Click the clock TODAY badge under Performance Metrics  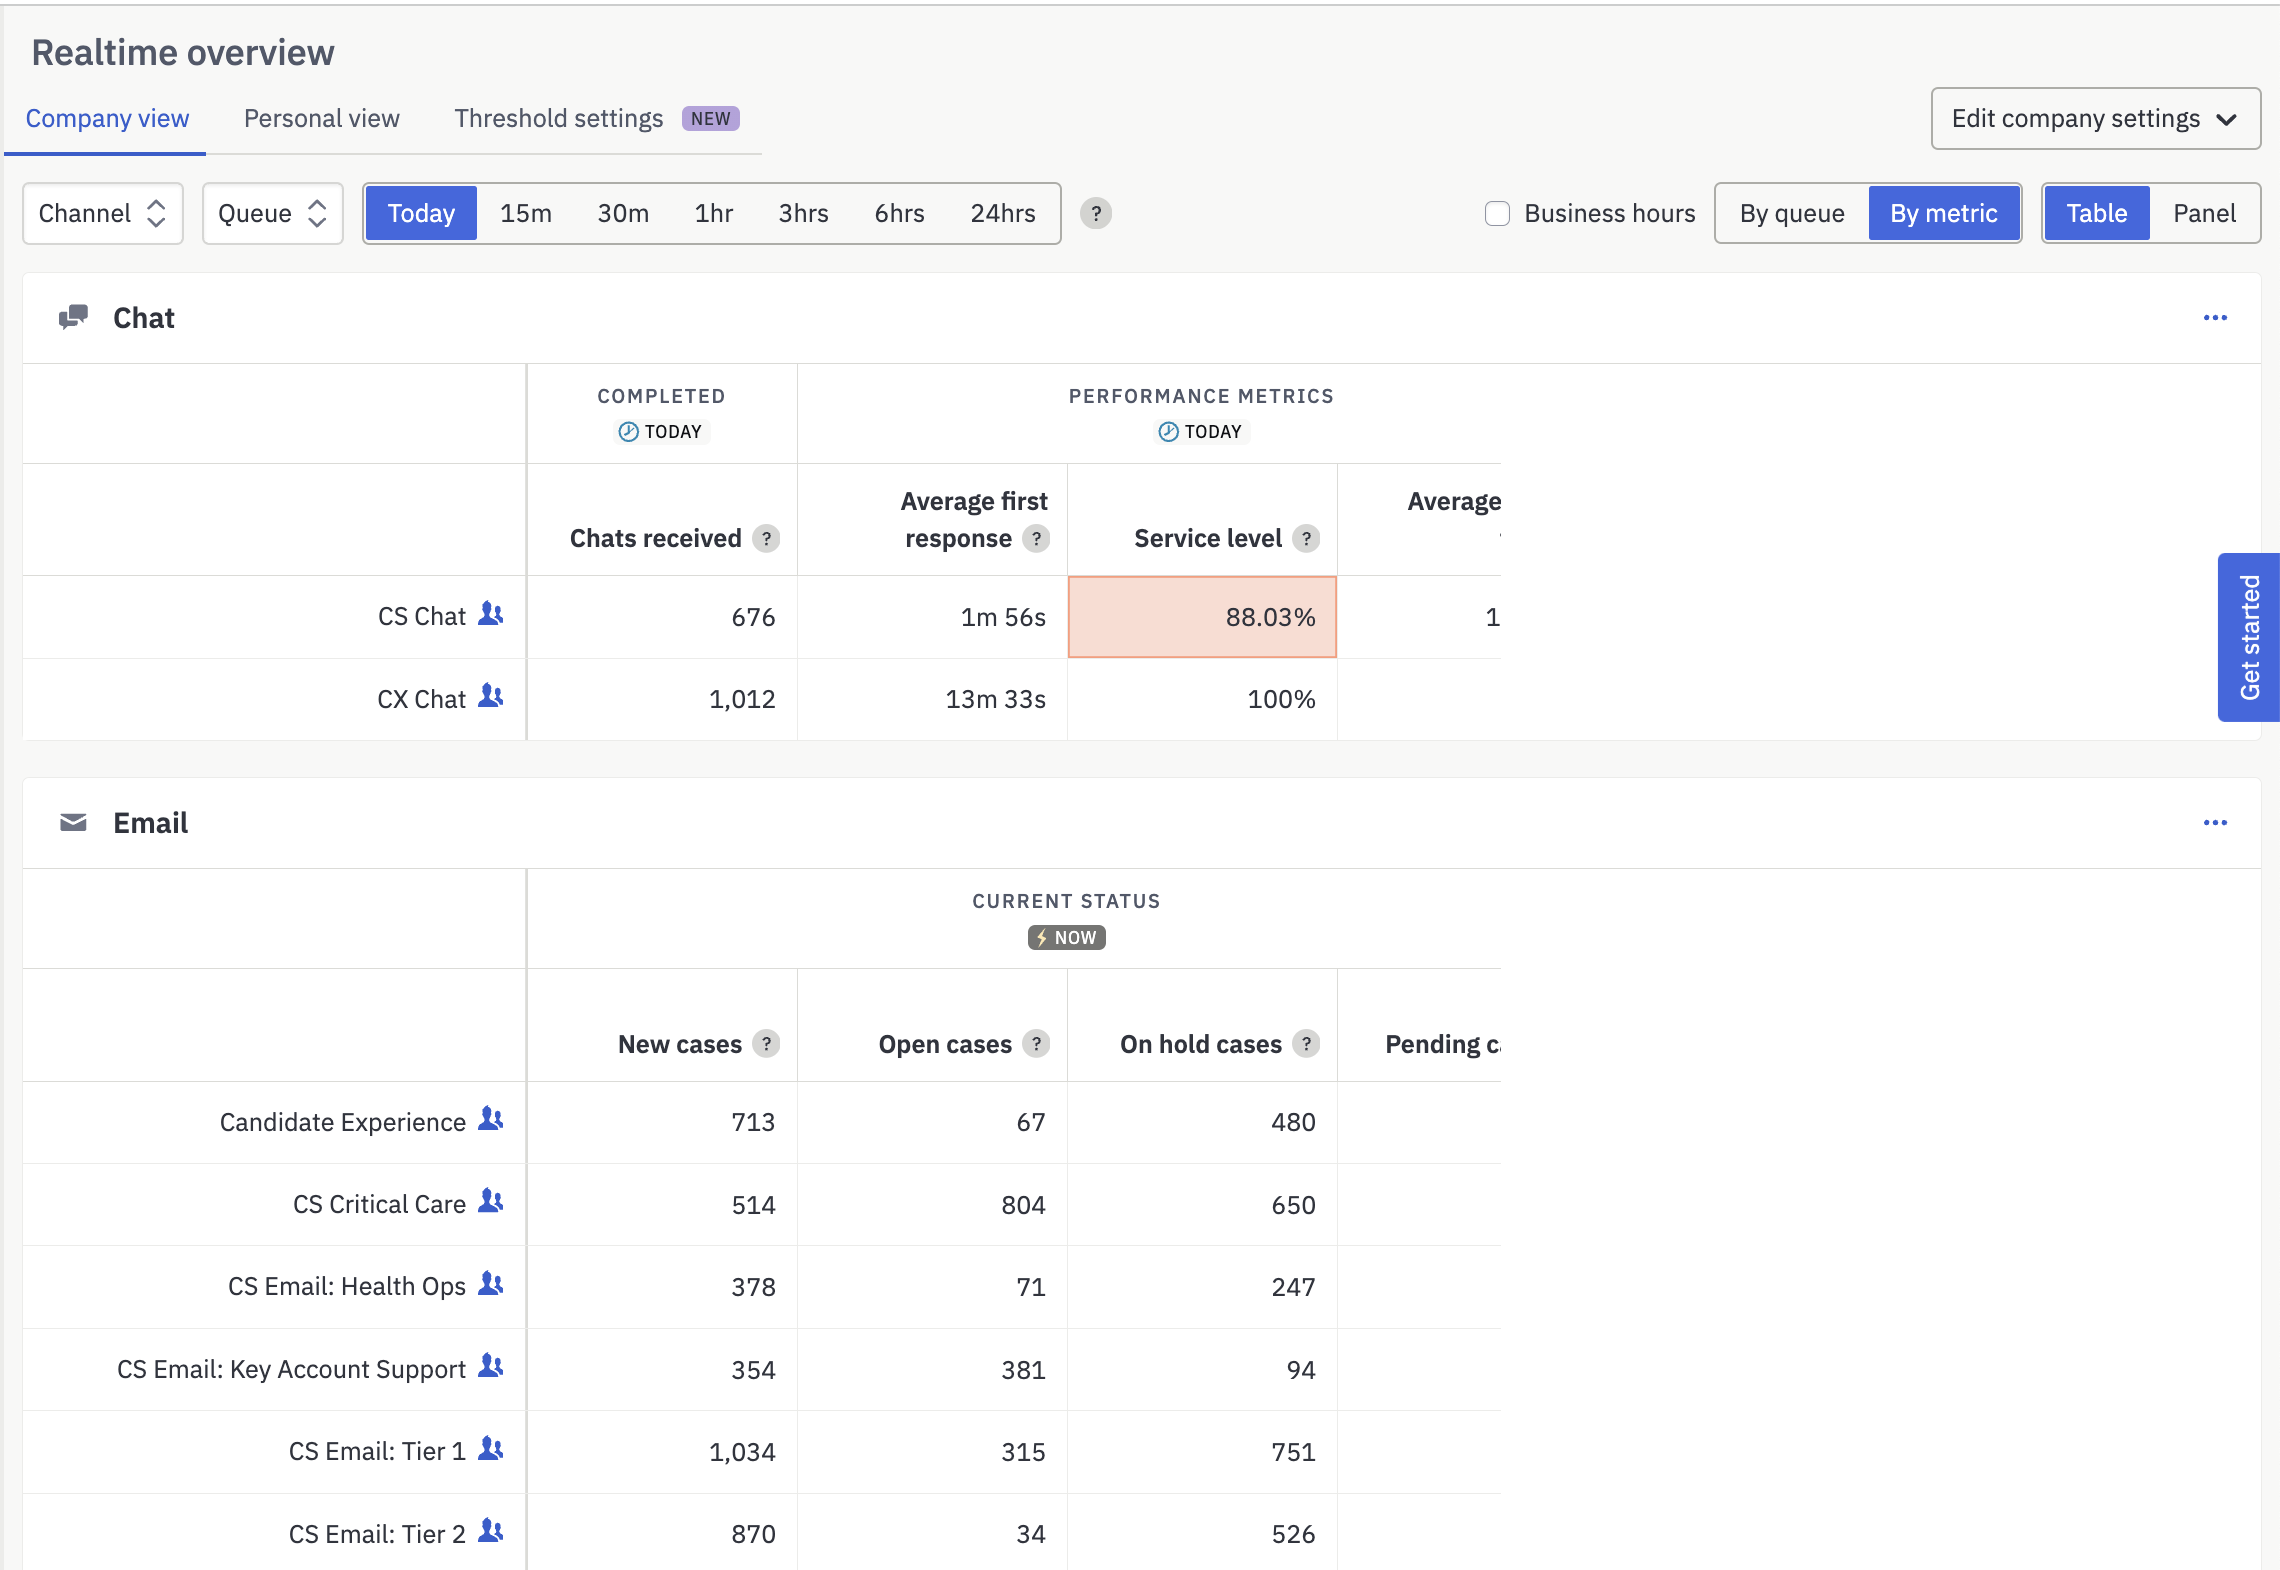pyautogui.click(x=1201, y=432)
